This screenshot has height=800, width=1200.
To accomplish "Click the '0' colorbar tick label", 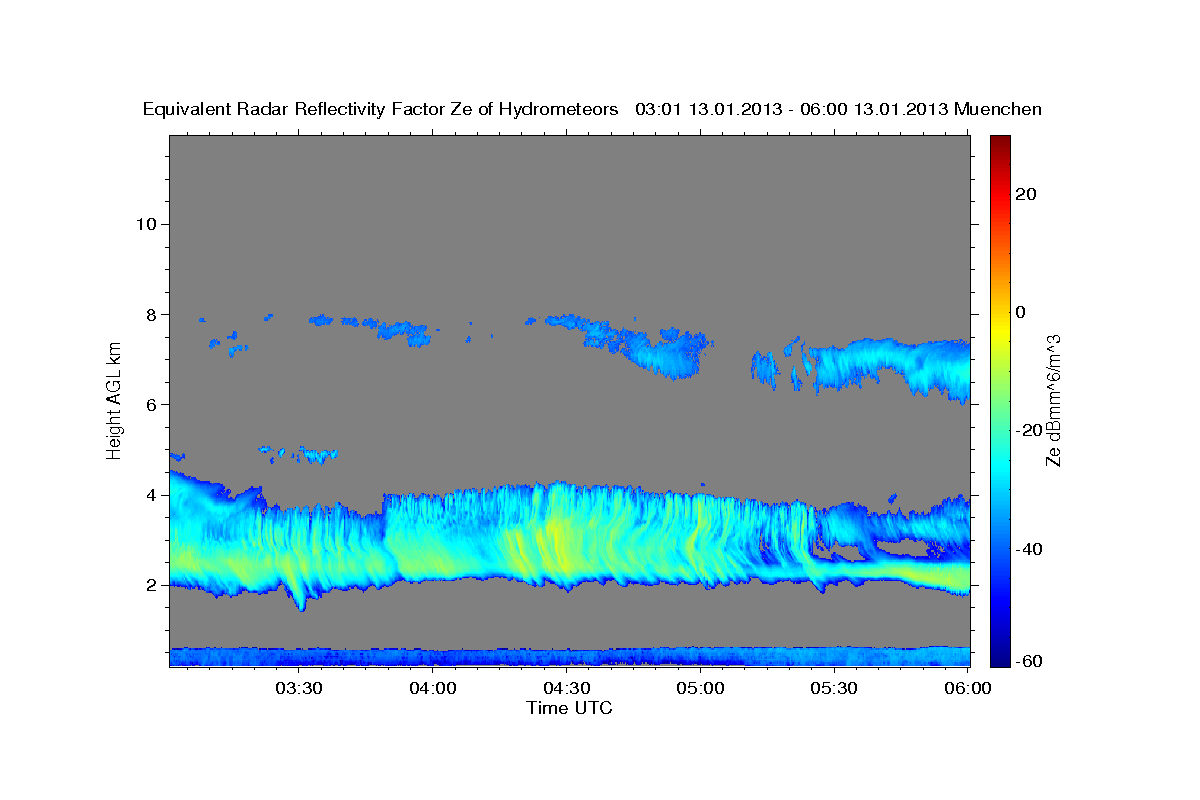I will pos(1019,312).
